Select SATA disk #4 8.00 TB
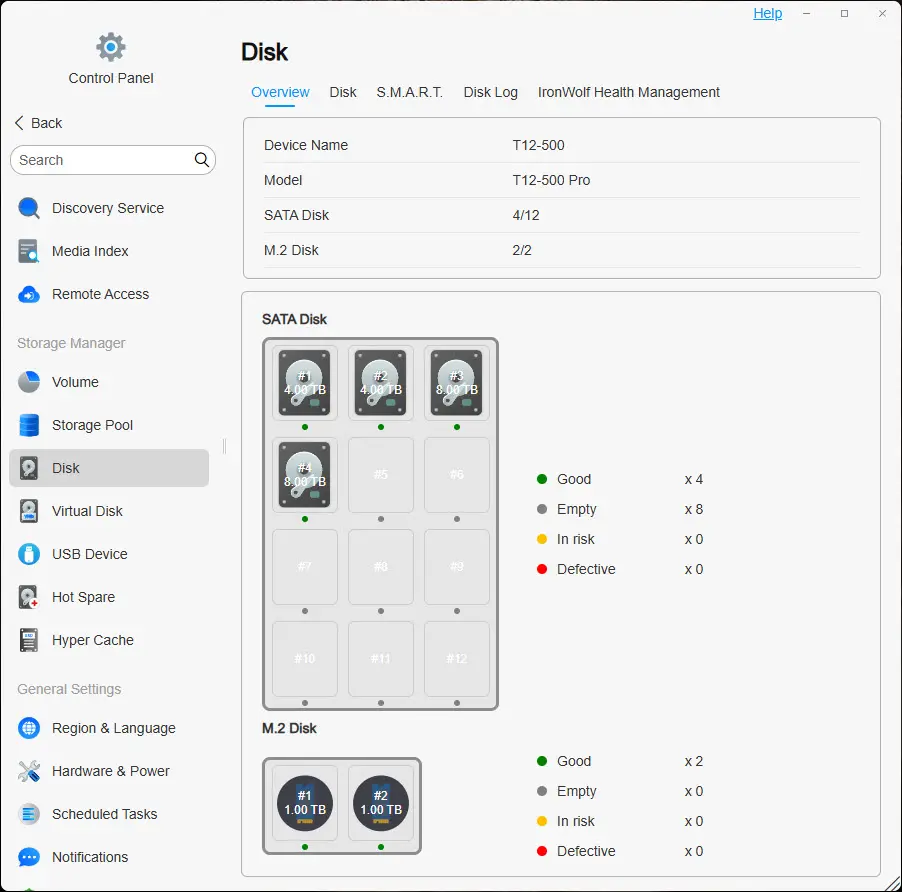 (305, 475)
